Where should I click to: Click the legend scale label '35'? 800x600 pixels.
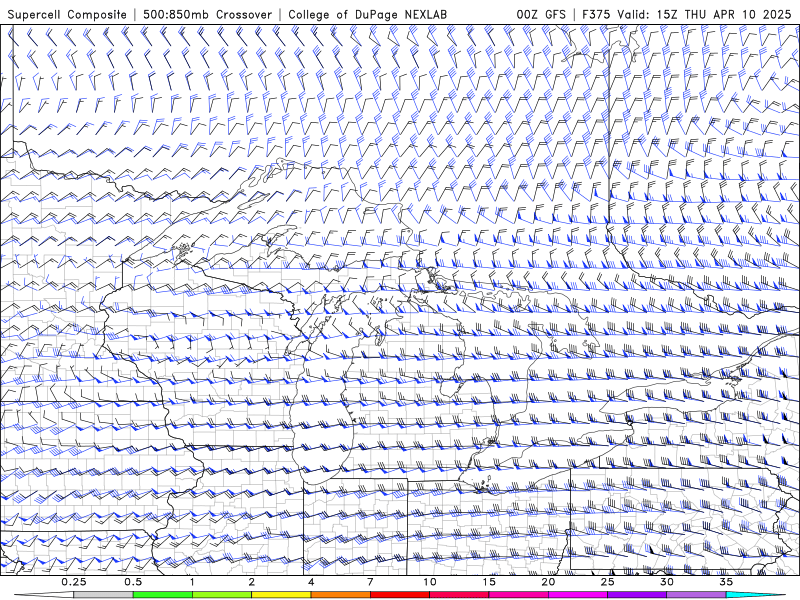point(726,582)
